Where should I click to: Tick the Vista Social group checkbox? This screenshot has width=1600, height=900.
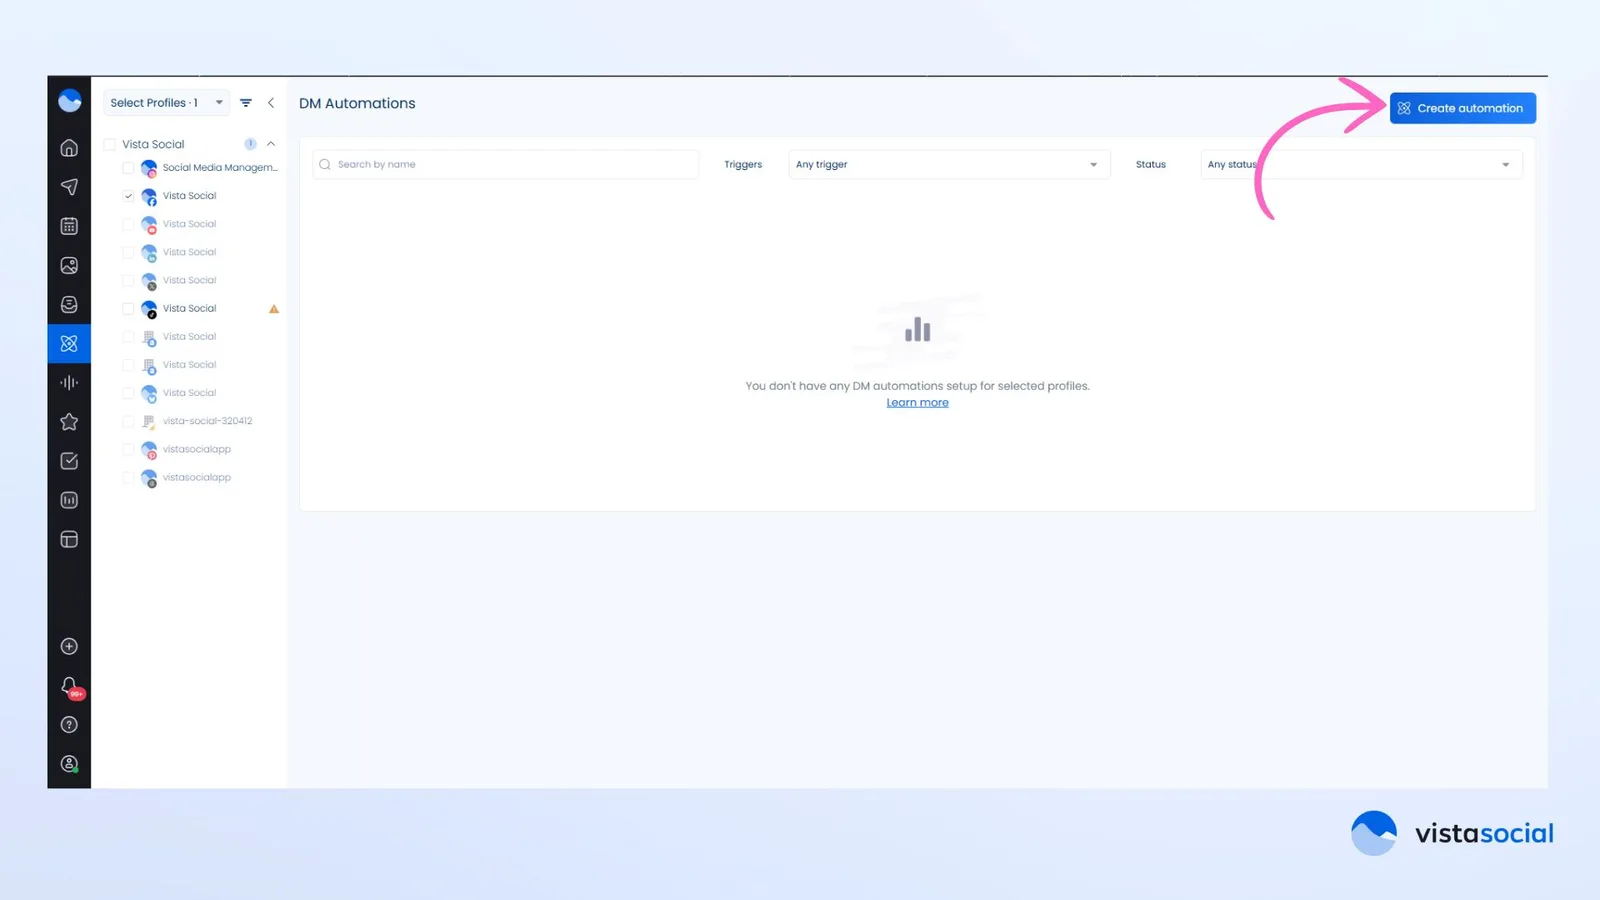(x=110, y=144)
